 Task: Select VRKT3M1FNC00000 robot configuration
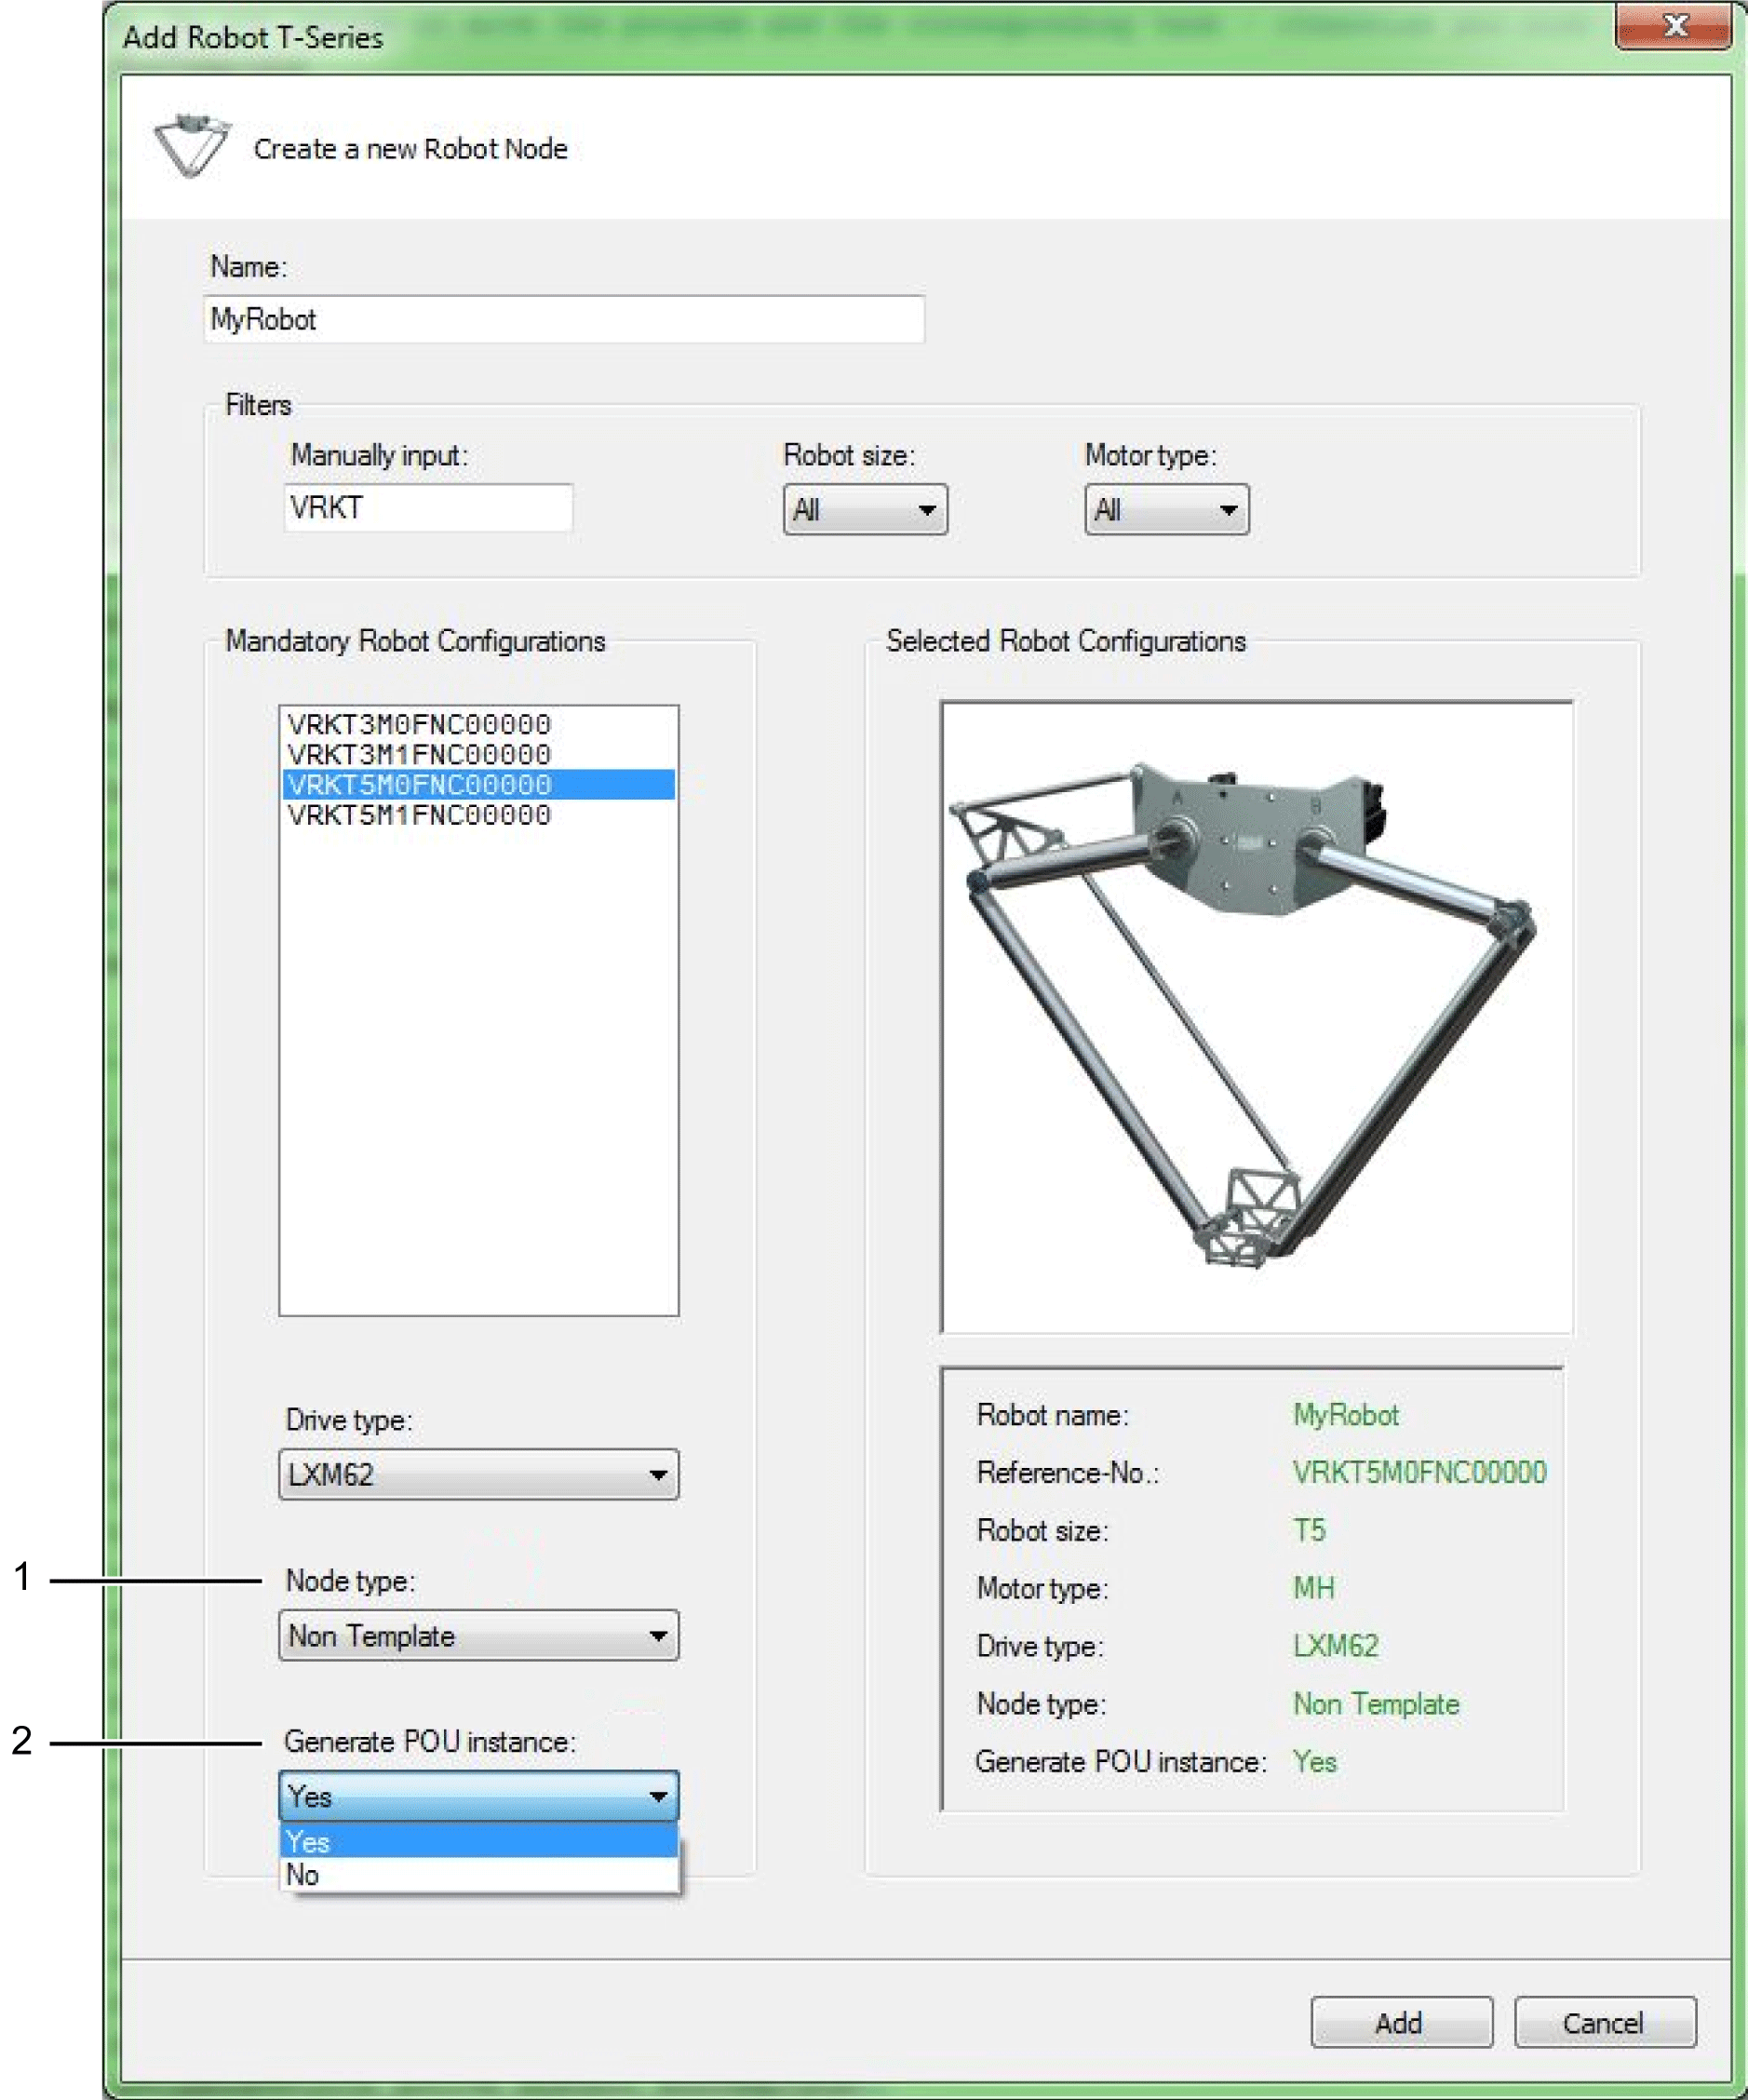[x=419, y=754]
